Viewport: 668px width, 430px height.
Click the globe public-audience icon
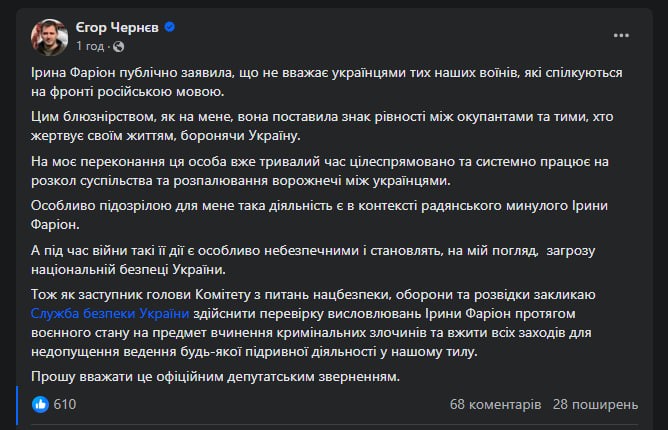(119, 46)
